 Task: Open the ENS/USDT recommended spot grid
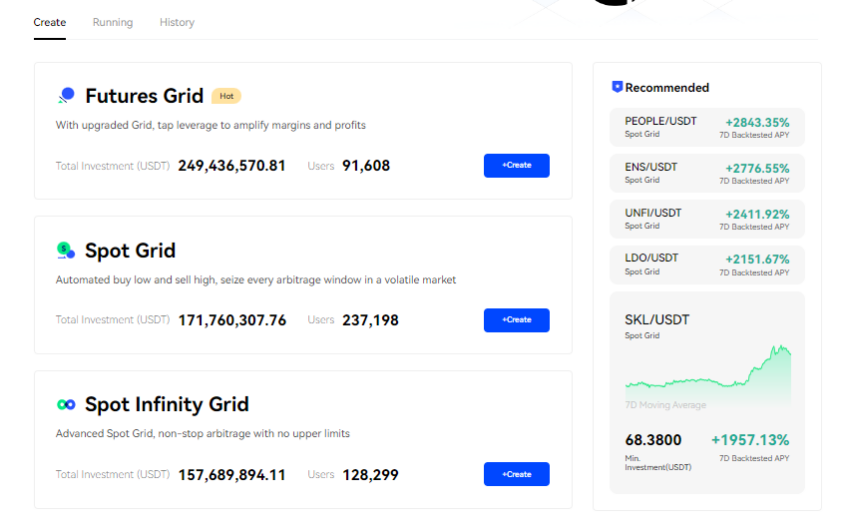tap(707, 173)
